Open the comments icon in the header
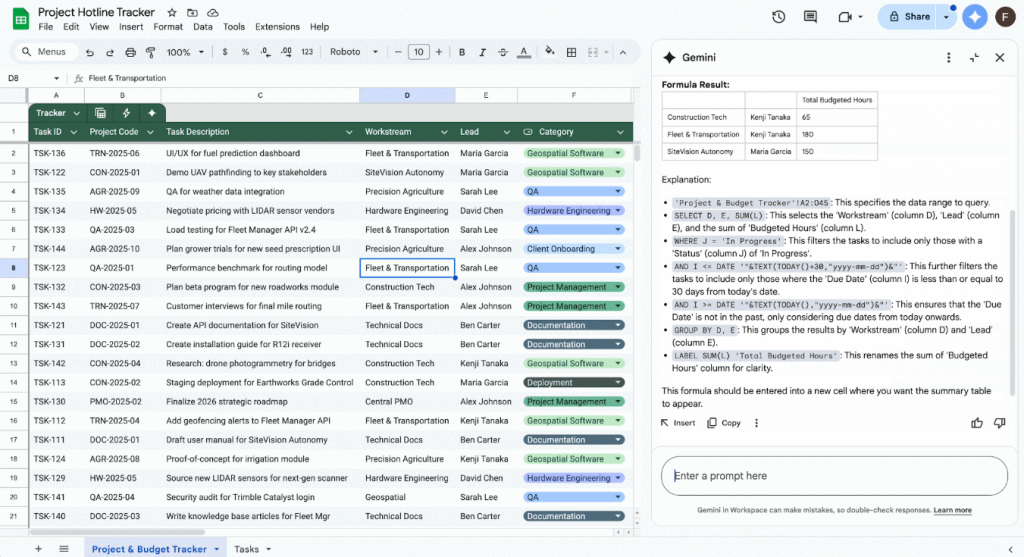Image resolution: width=1024 pixels, height=557 pixels. click(812, 17)
